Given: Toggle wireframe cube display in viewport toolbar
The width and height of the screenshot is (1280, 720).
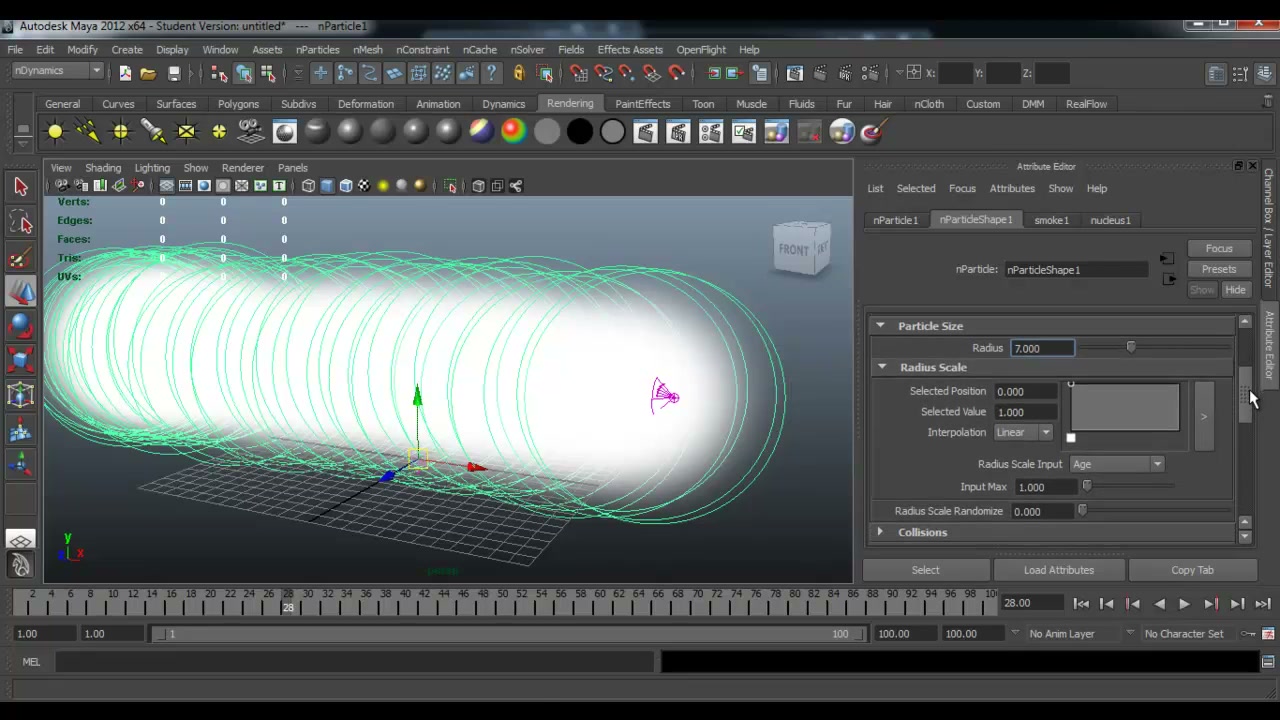Looking at the screenshot, I should 308,186.
